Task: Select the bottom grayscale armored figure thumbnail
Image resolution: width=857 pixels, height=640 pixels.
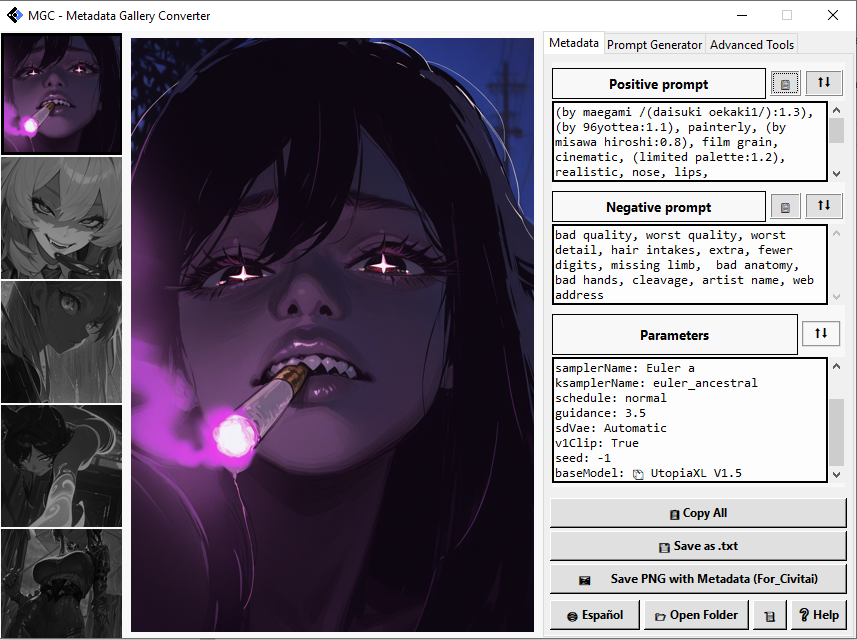Action: tap(61, 583)
